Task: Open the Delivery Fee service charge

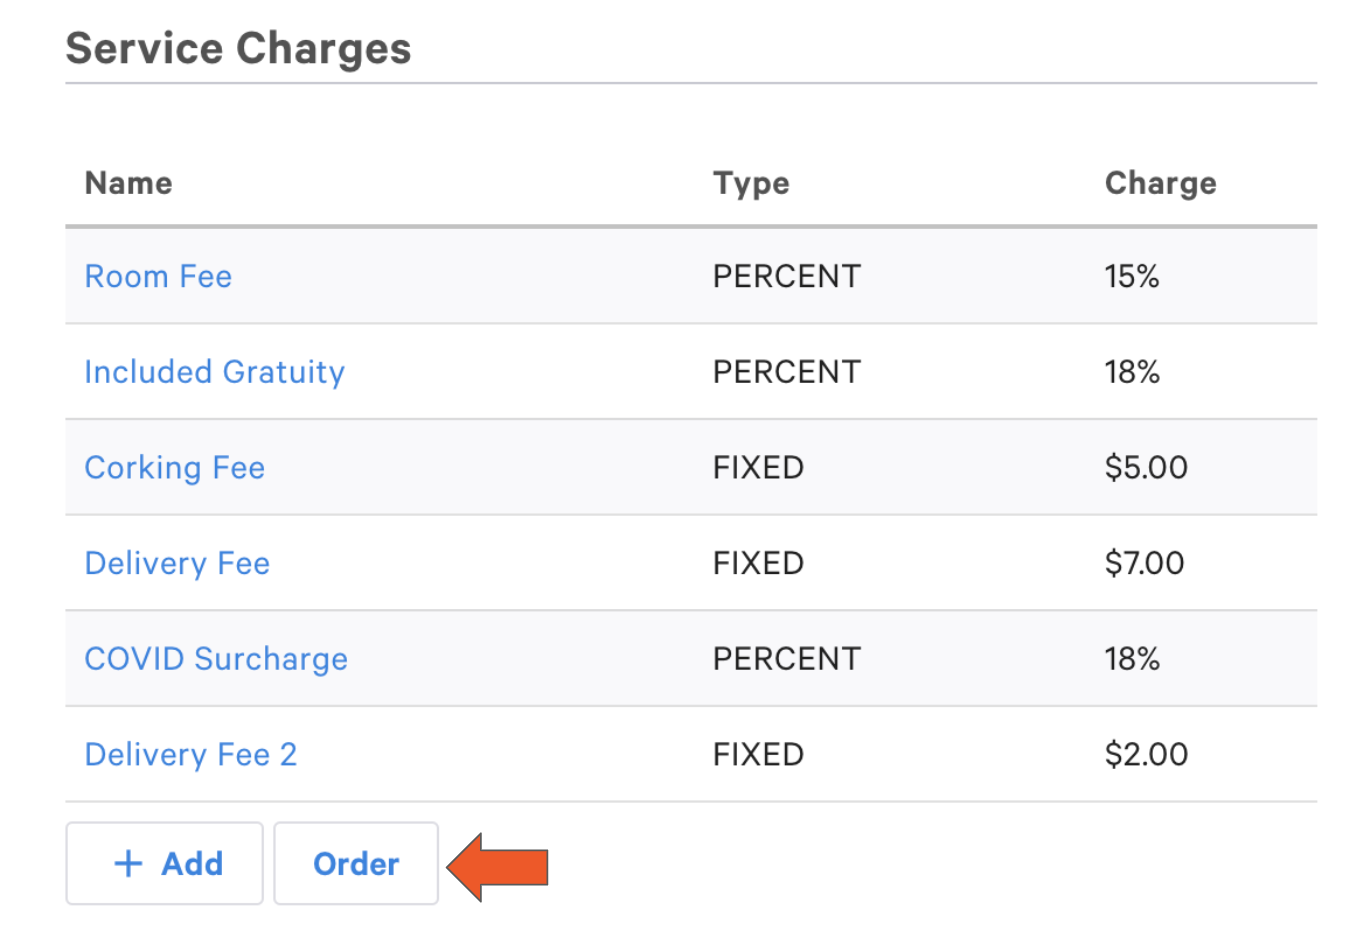Action: point(177,563)
